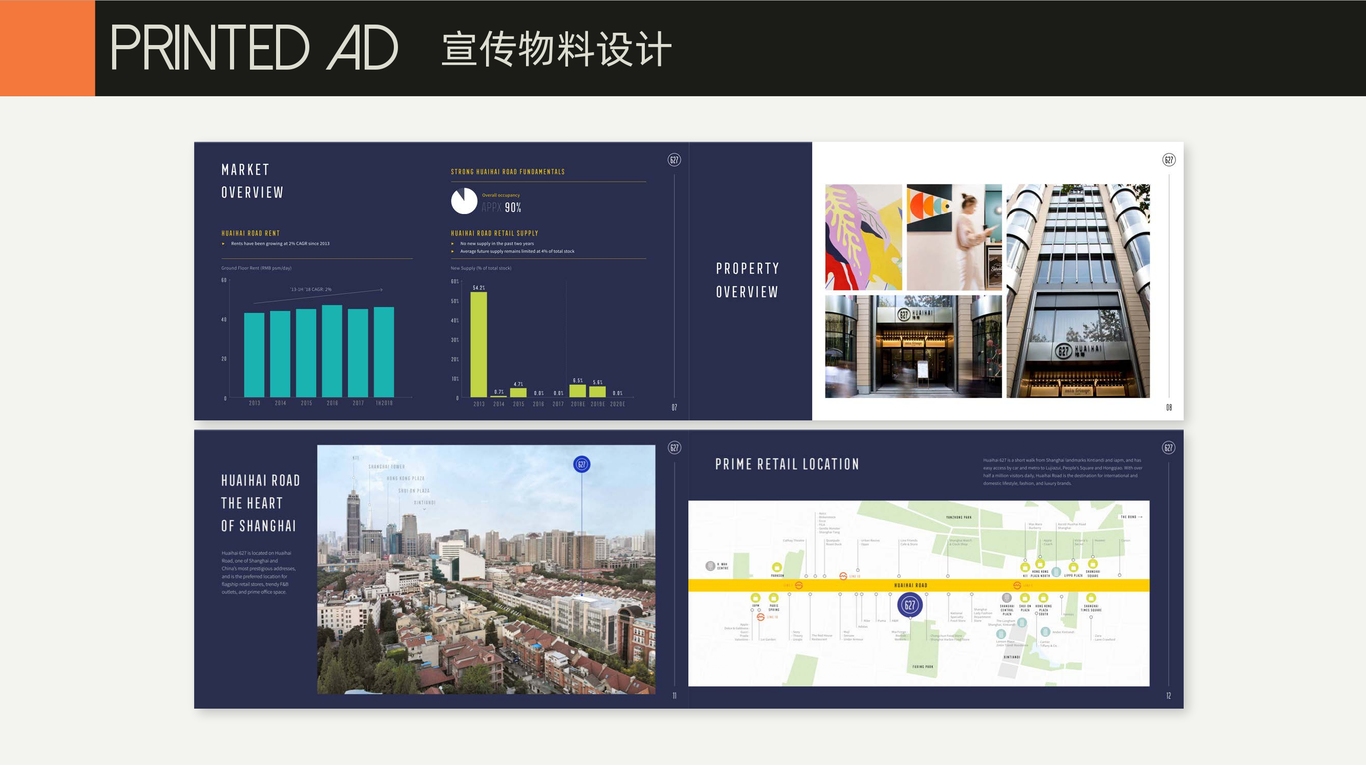Click the Lippo Plaza mall icon
Image resolution: width=1366 pixels, height=766 pixels.
(x=1073, y=567)
